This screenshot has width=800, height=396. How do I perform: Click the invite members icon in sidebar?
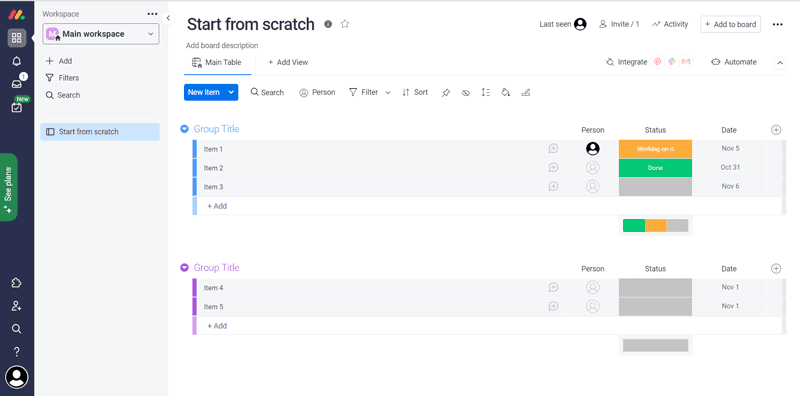pos(17,306)
